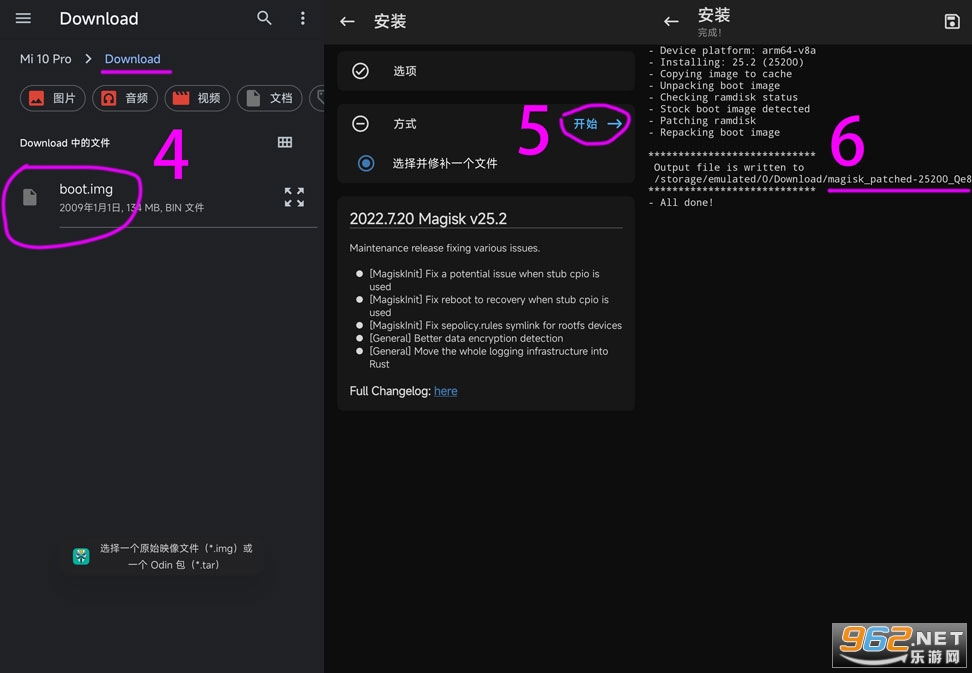This screenshot has height=673, width=972.
Task: Select 选择并修补一个文件 radio option
Action: coord(366,164)
